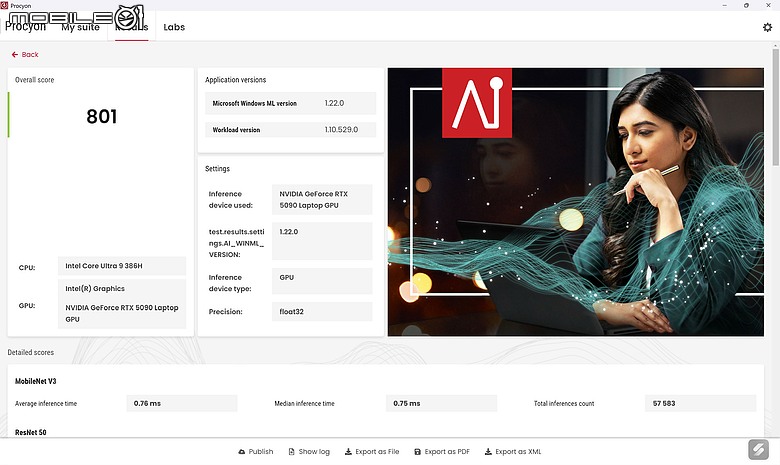
Task: Click the MobileNet V3 heading
Action: (x=35, y=381)
